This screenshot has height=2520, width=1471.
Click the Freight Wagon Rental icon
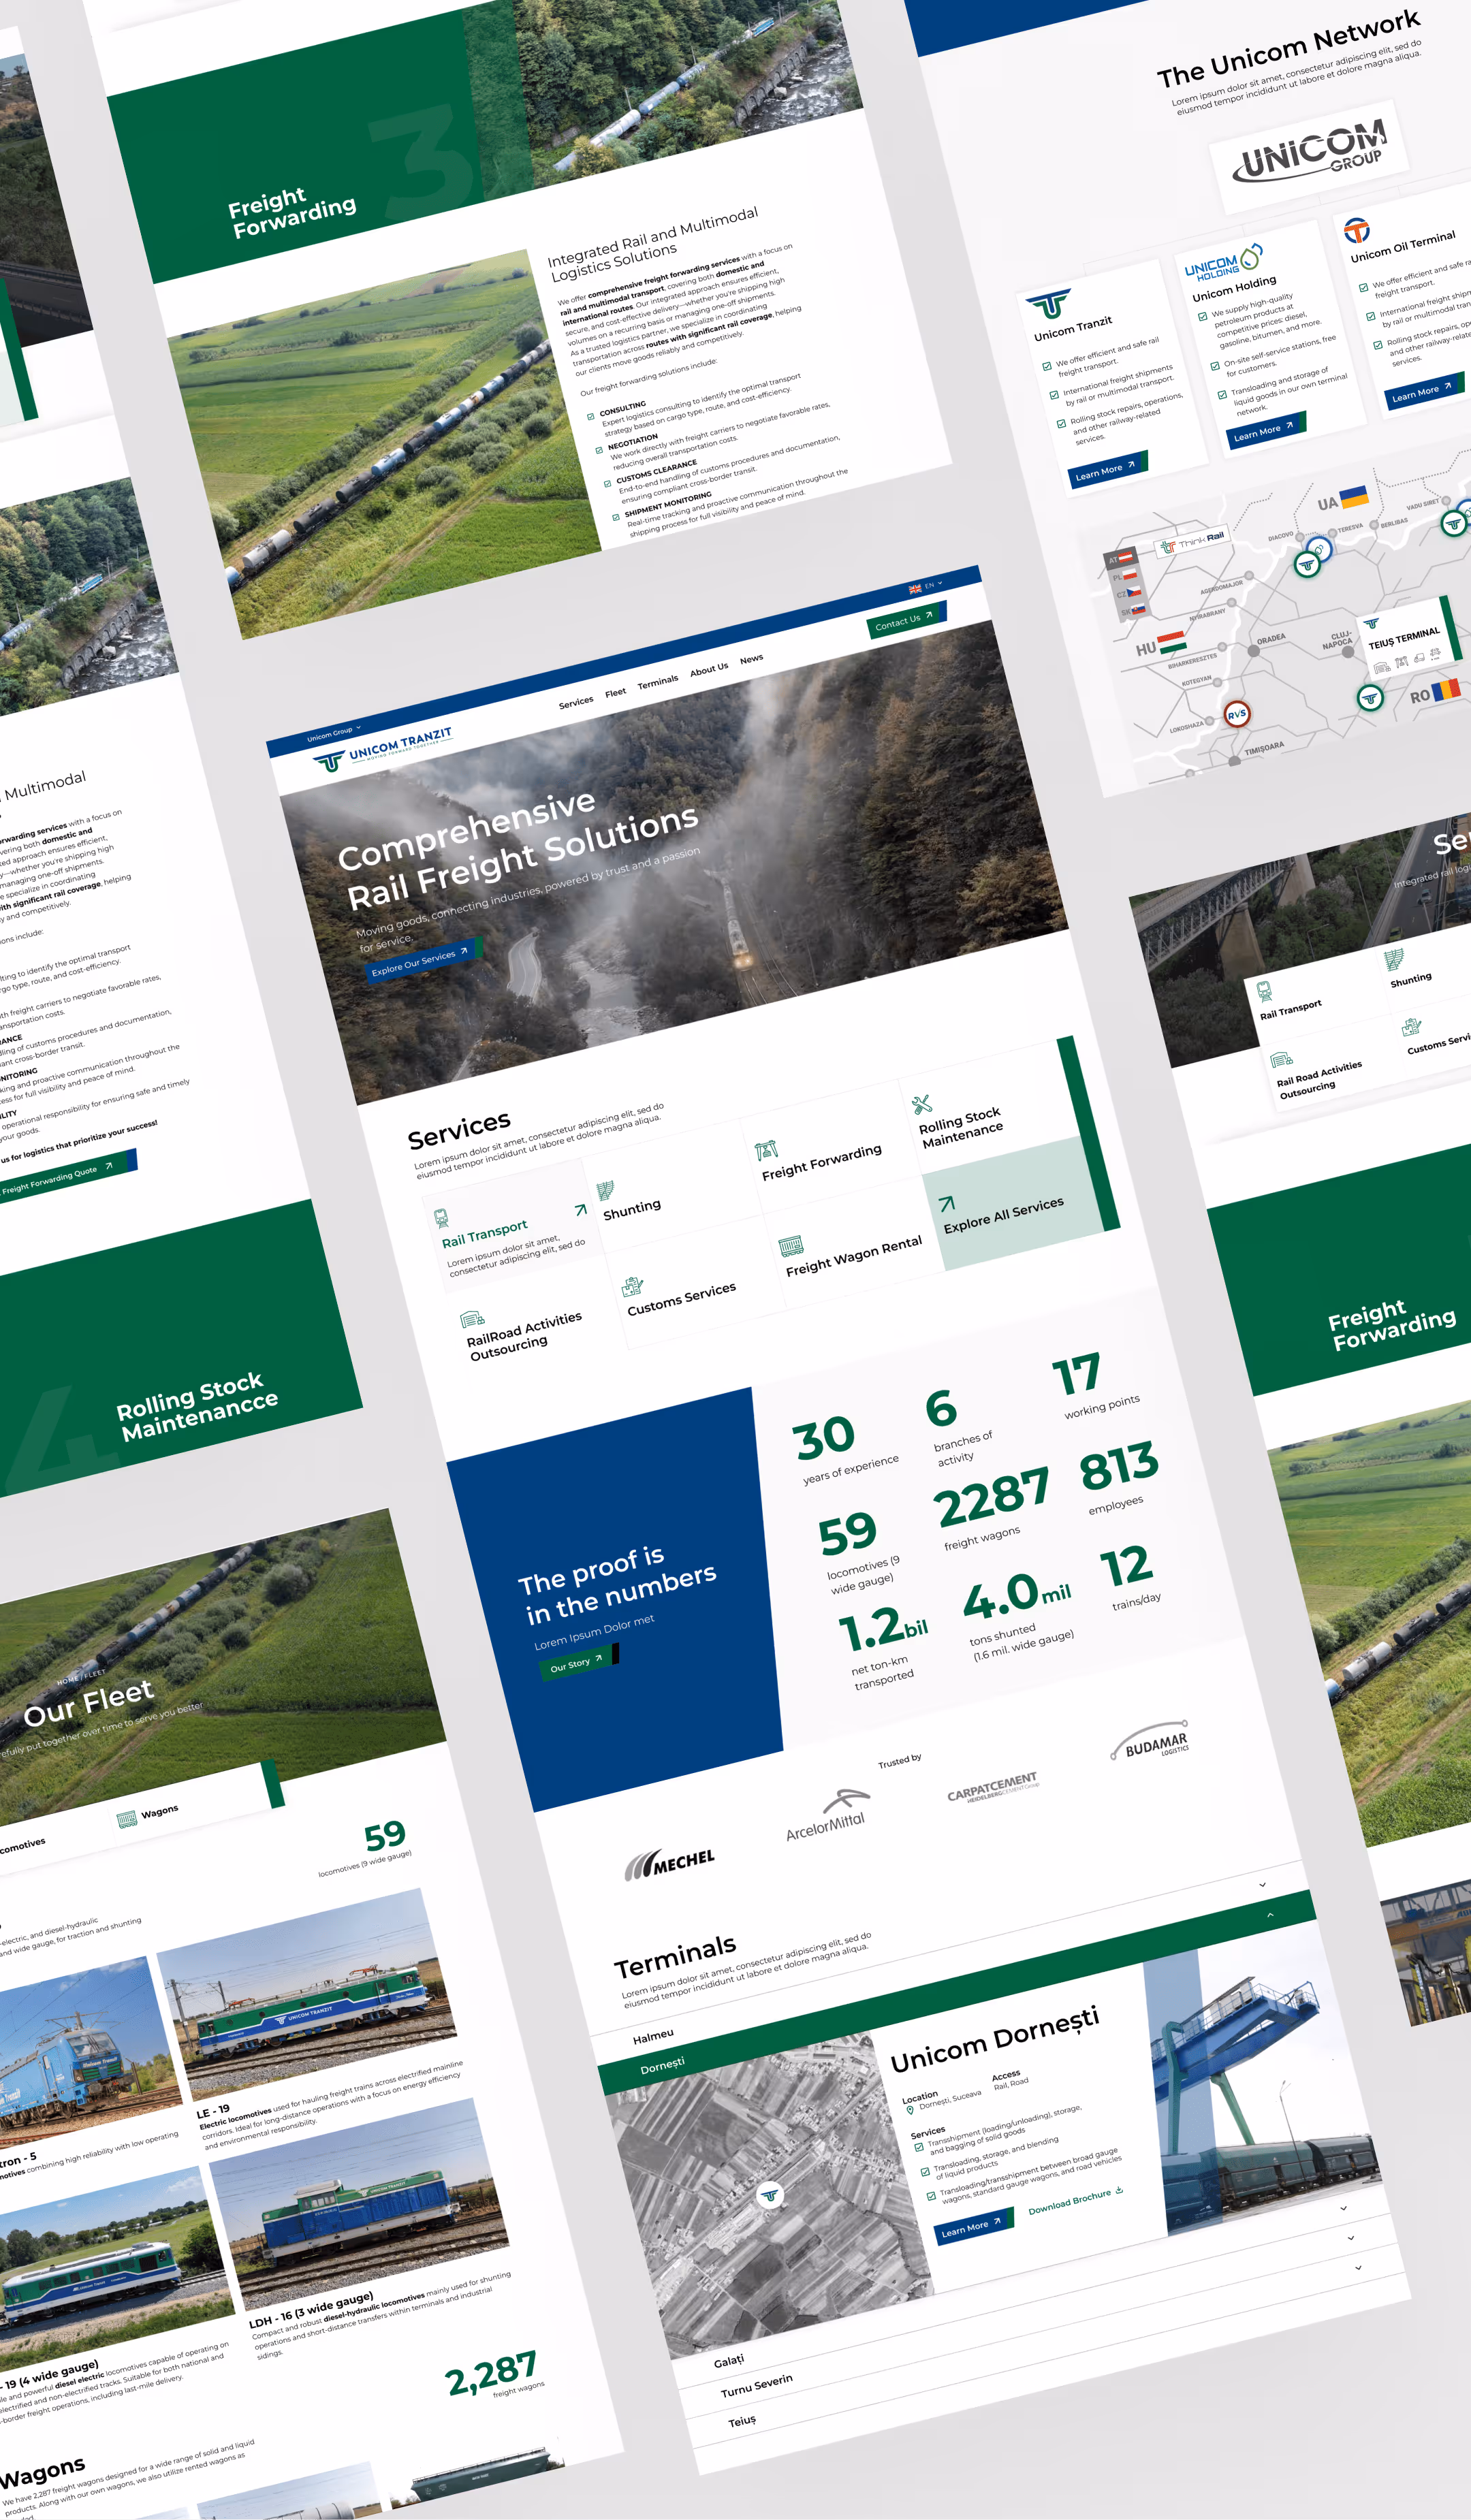[791, 1245]
